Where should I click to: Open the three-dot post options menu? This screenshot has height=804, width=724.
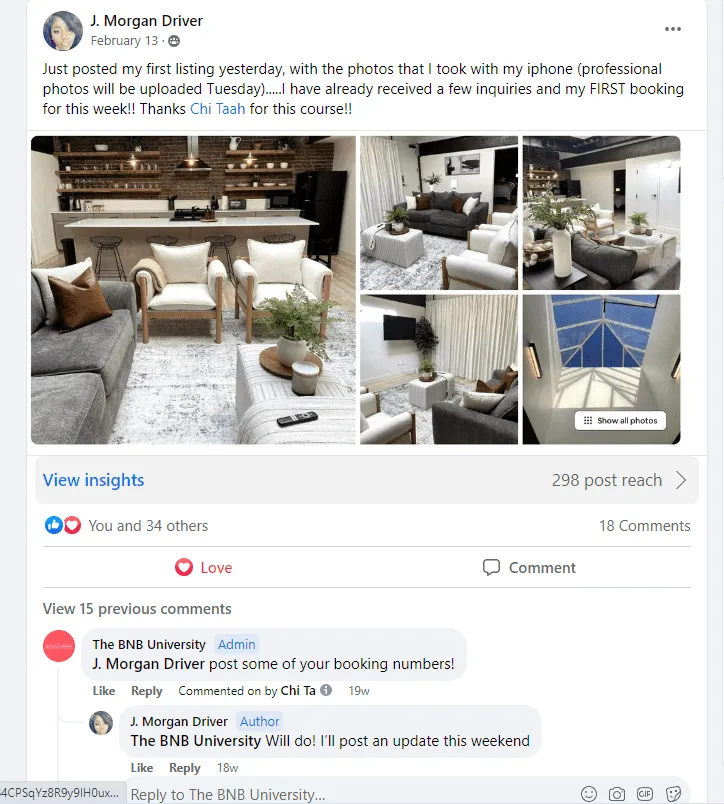(x=673, y=29)
